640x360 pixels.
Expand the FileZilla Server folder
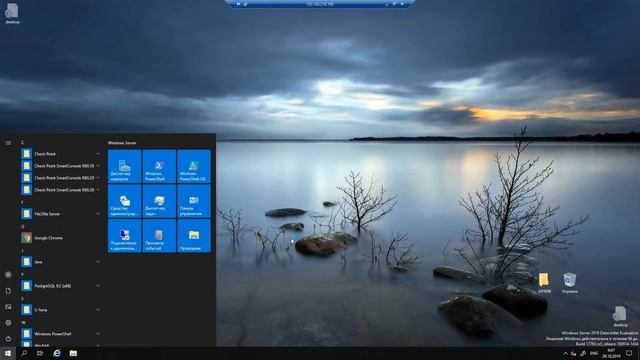(x=98, y=213)
